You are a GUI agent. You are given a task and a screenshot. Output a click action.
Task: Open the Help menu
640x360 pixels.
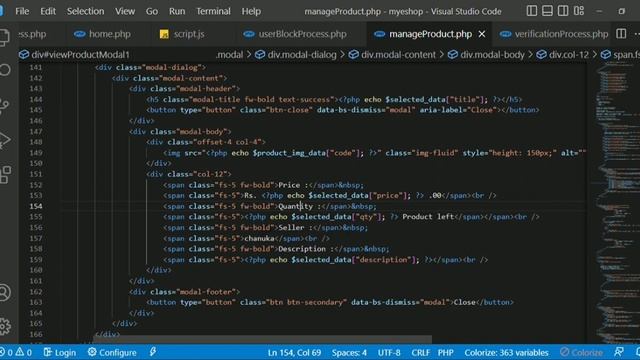point(251,11)
